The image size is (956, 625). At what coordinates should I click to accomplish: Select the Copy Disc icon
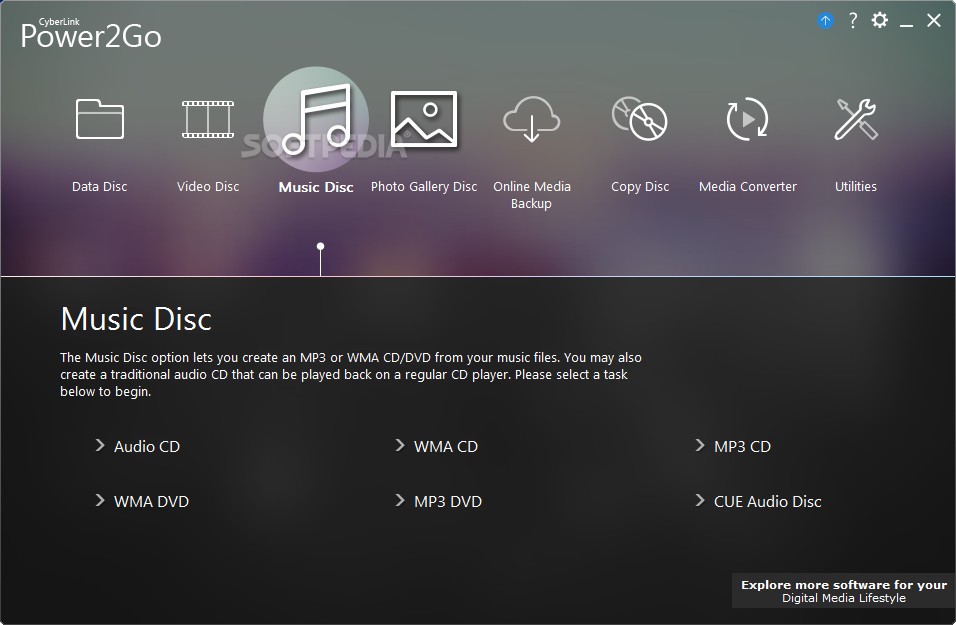pyautogui.click(x=640, y=120)
